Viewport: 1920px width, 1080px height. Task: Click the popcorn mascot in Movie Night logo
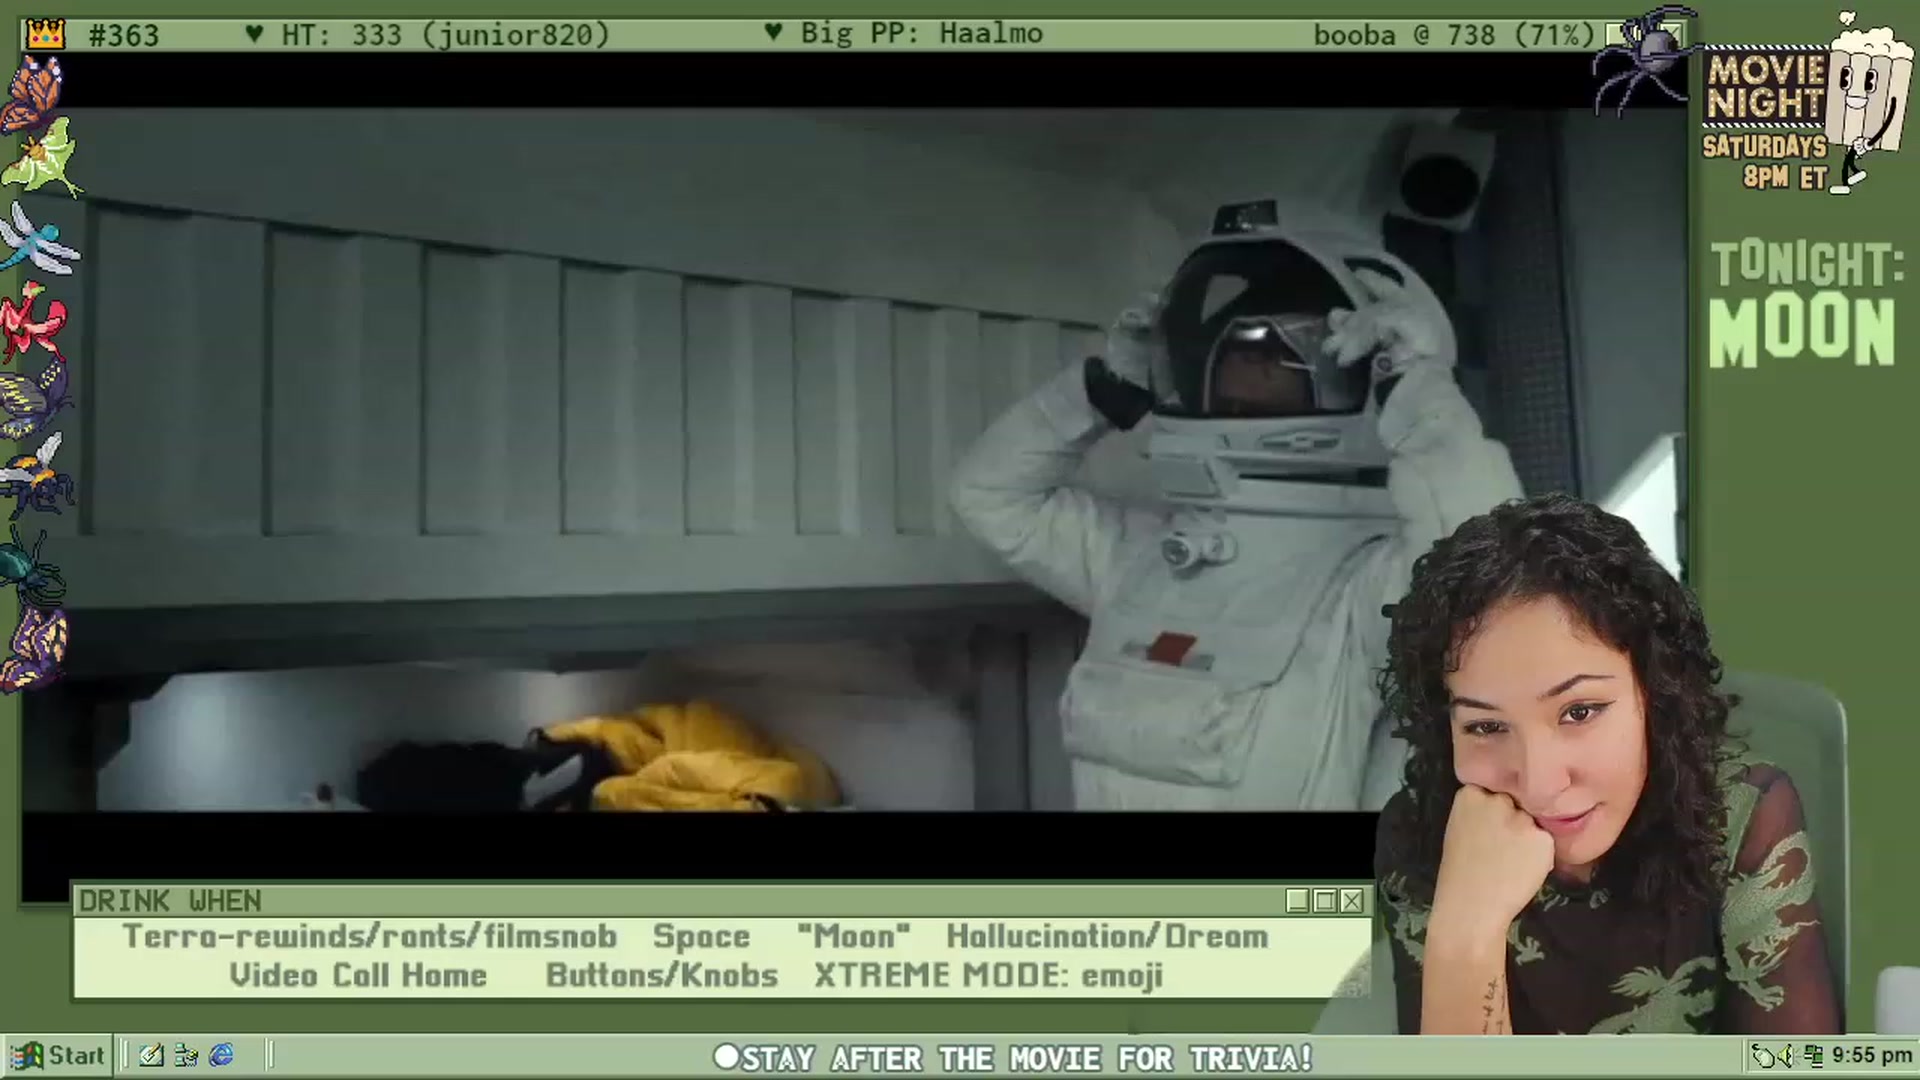coord(1868,100)
